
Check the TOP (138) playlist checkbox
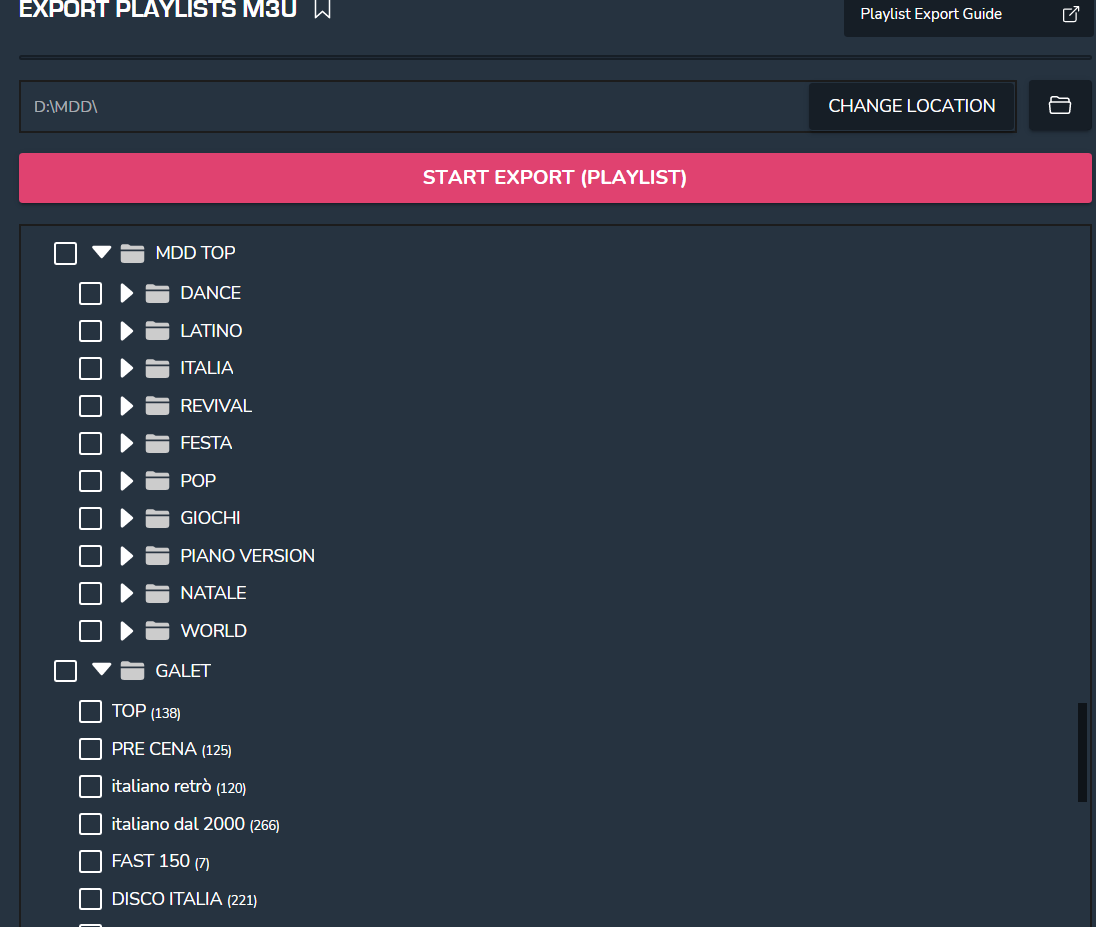(x=91, y=711)
